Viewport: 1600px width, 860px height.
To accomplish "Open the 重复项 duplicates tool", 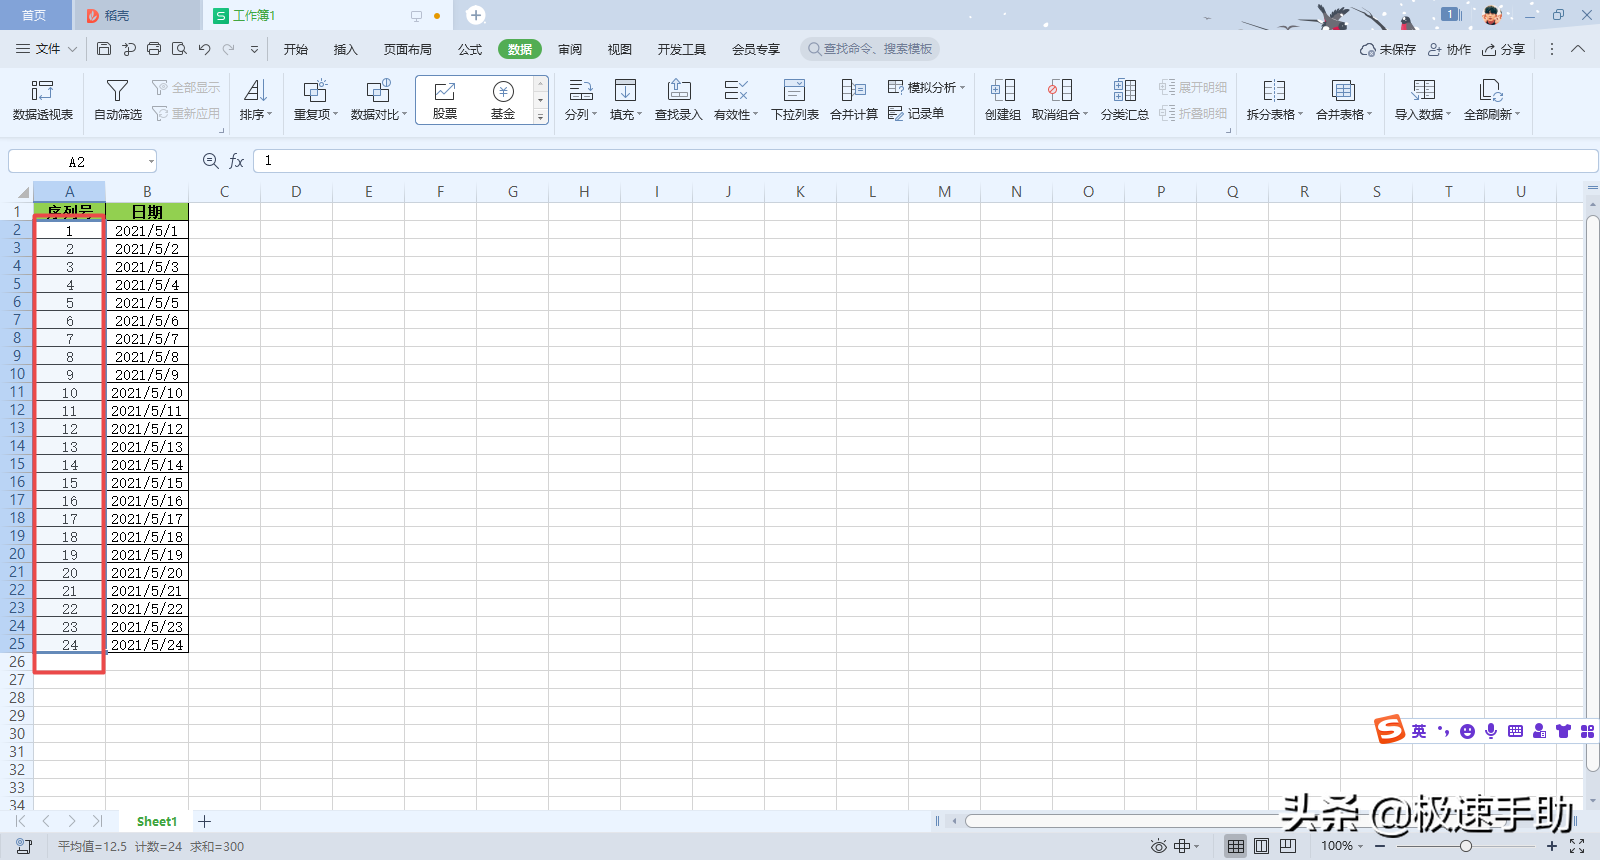I will pos(315,101).
